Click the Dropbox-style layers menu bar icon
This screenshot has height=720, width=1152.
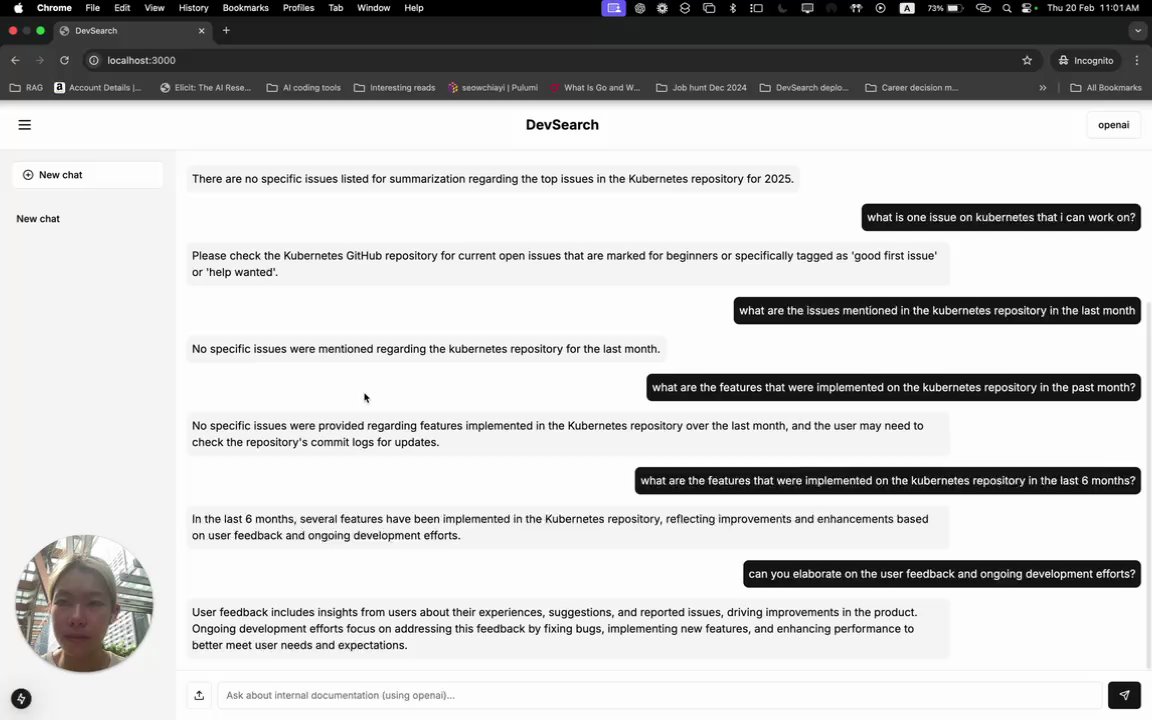(x=685, y=8)
